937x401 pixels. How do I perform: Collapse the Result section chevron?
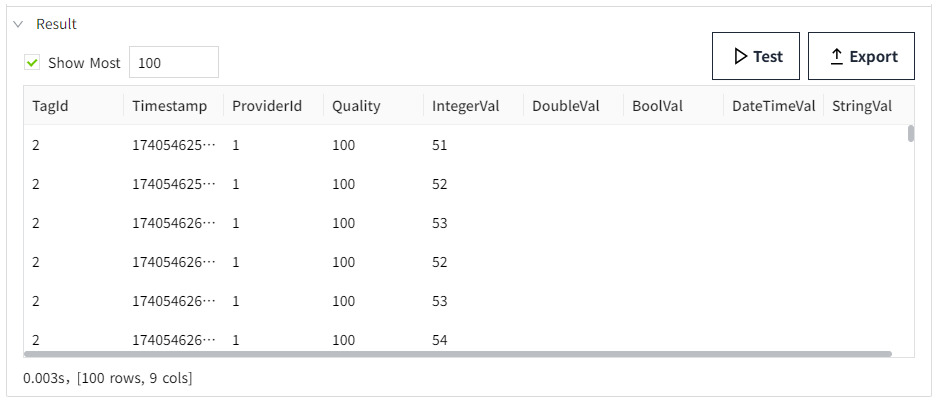(18, 24)
